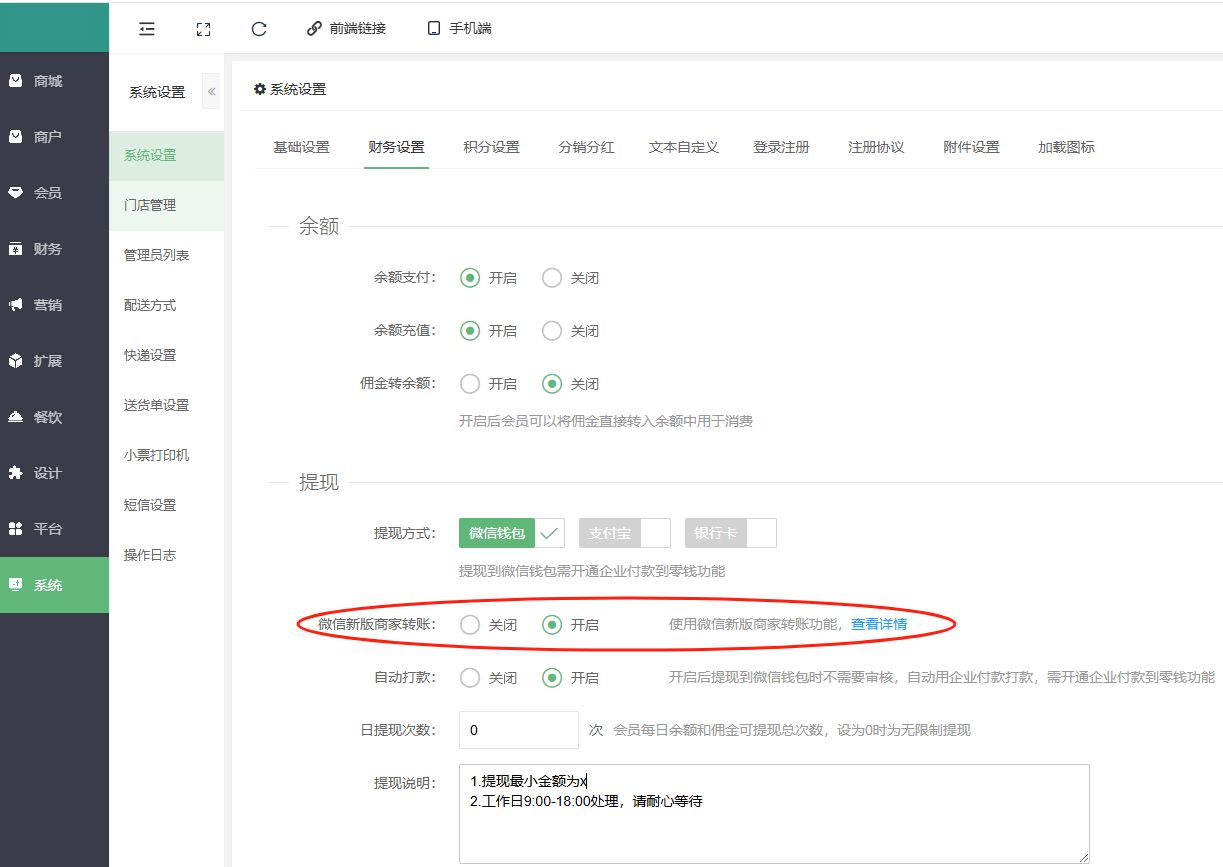Click the fullscreen toggle icon
Screen dimensions: 1223x867
coord(203,29)
